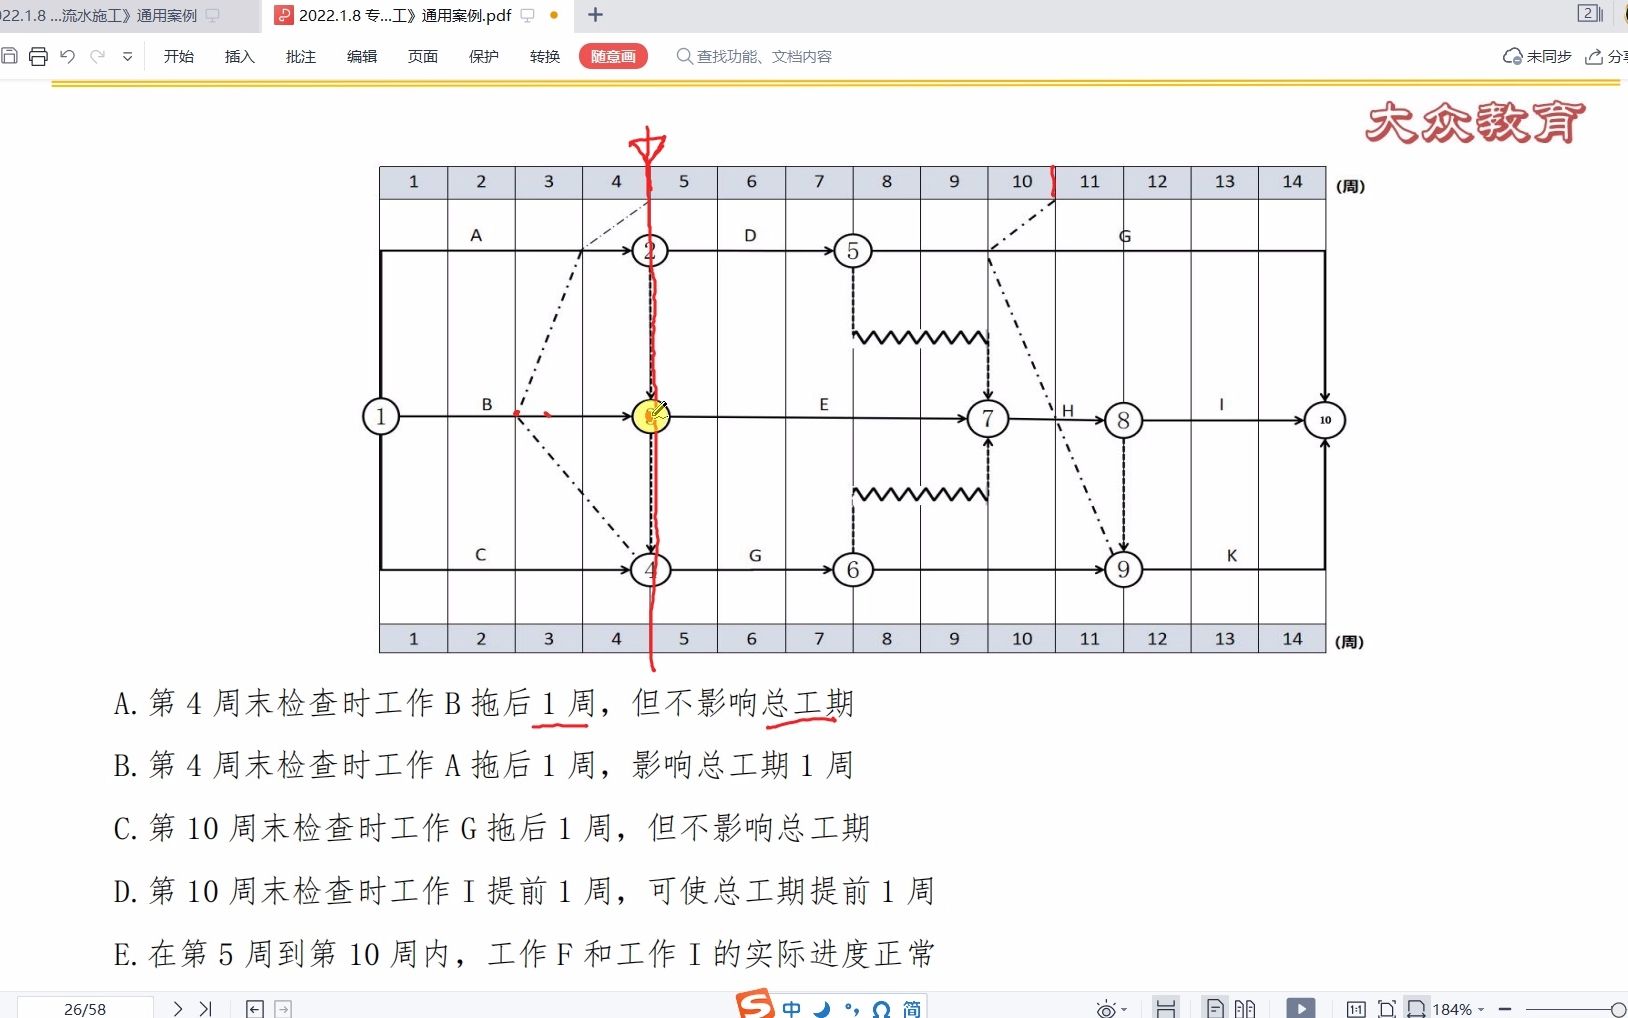Go to next page arrow
Image resolution: width=1628 pixels, height=1018 pixels.
pos(178,1009)
